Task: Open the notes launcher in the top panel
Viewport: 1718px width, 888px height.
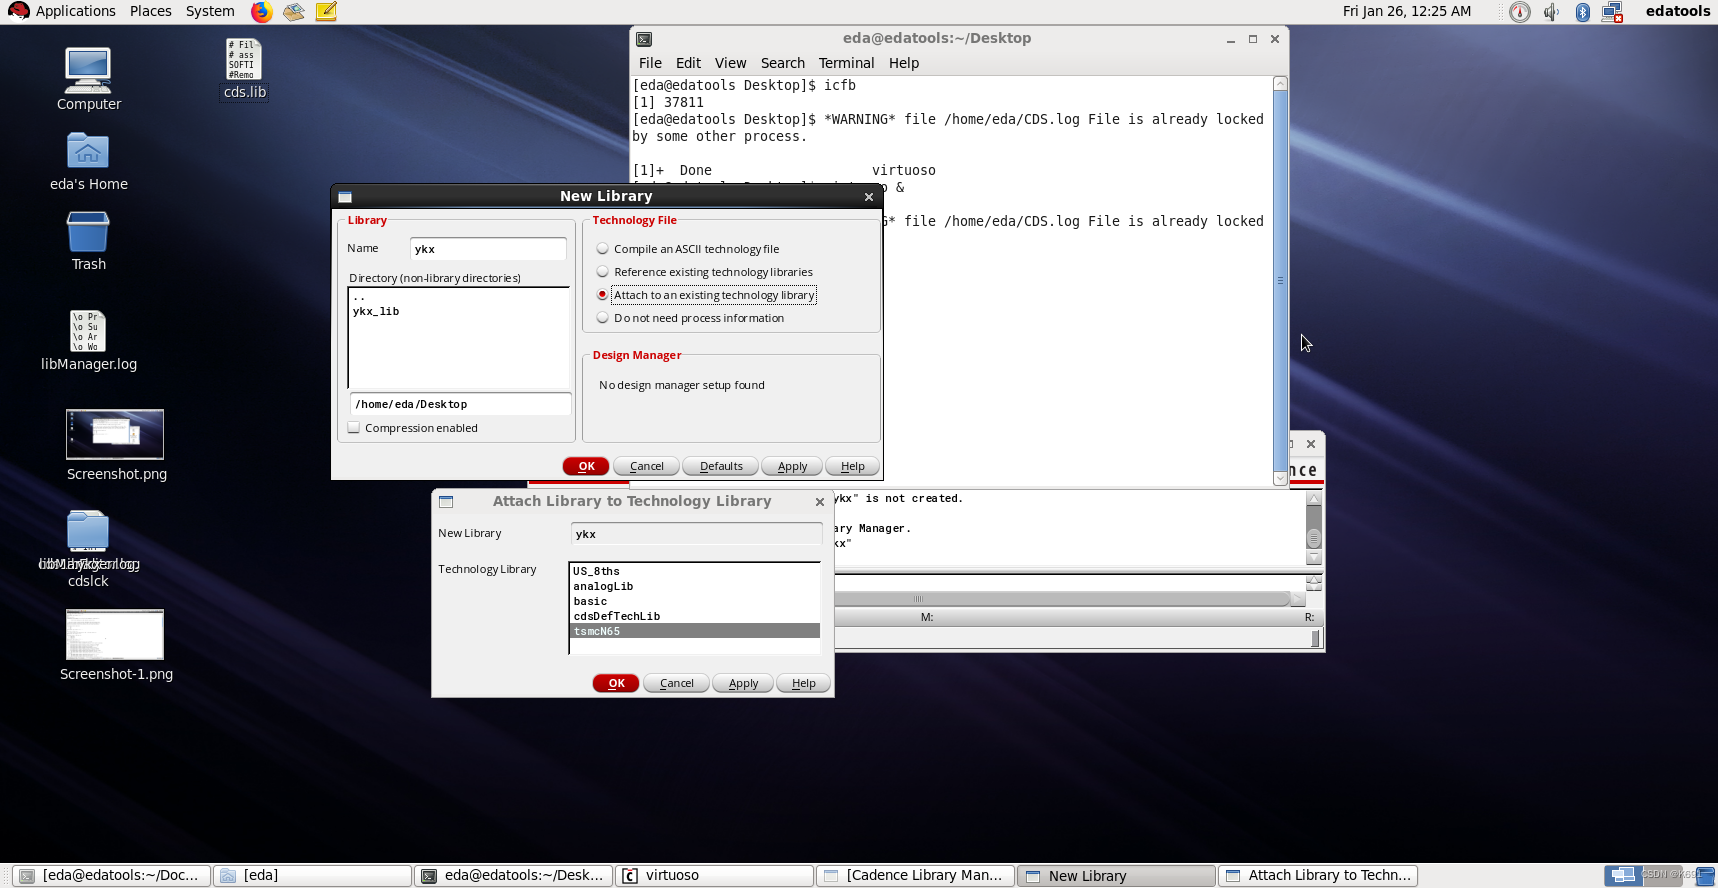Action: [326, 12]
